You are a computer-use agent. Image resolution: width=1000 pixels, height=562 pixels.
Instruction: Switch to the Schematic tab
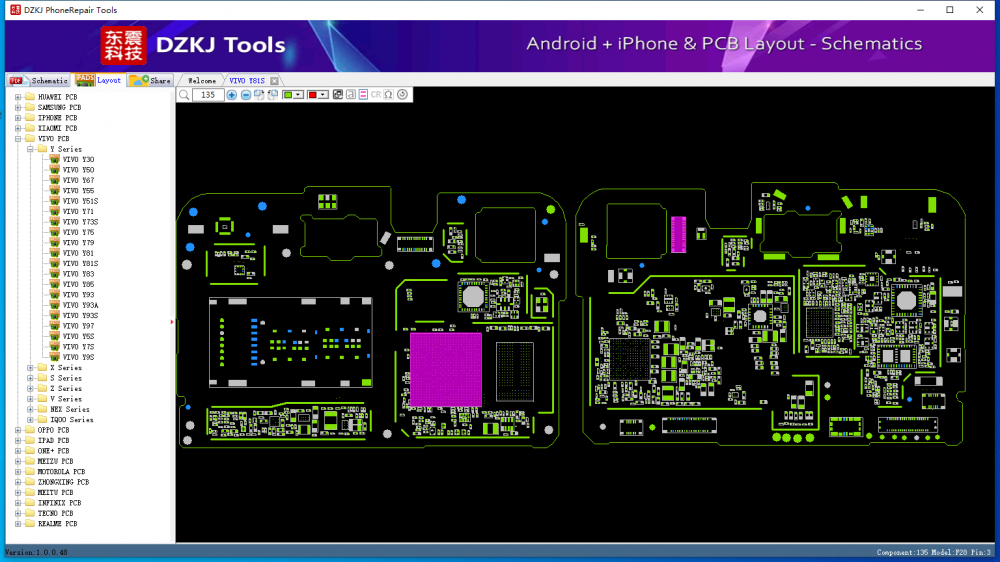click(x=39, y=80)
